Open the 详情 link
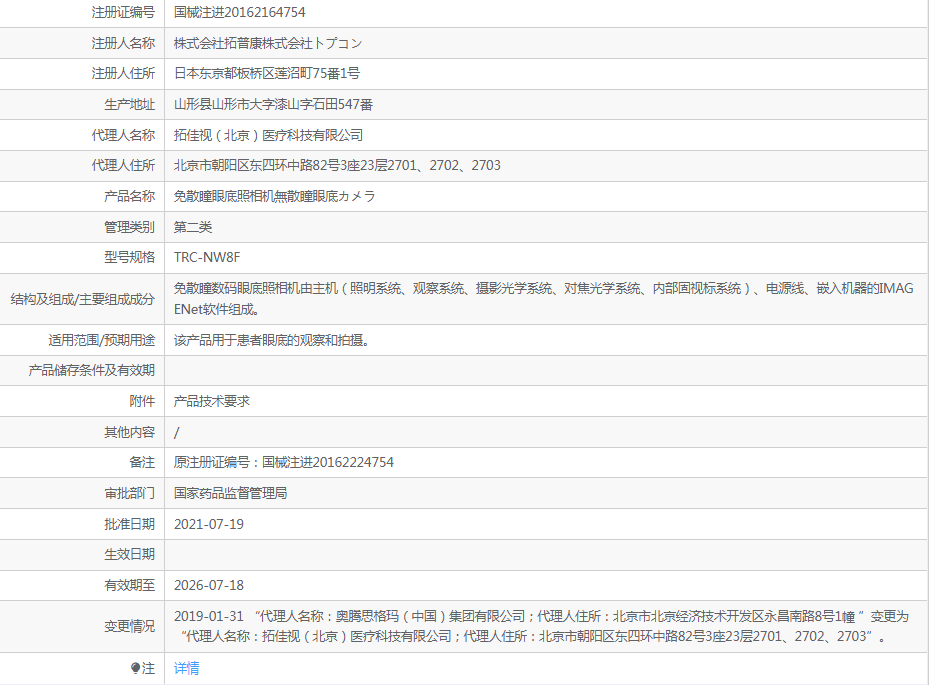Image resolution: width=930 pixels, height=685 pixels. point(186,668)
